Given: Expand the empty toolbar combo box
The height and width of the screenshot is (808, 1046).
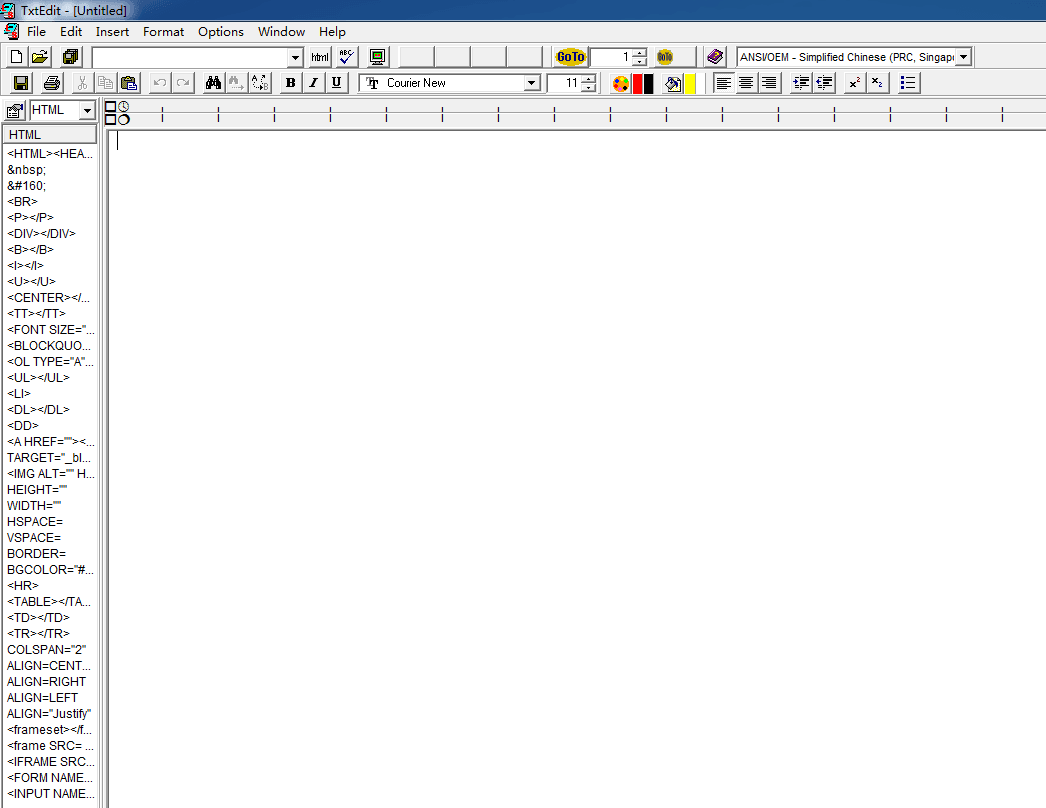Looking at the screenshot, I should click(296, 57).
